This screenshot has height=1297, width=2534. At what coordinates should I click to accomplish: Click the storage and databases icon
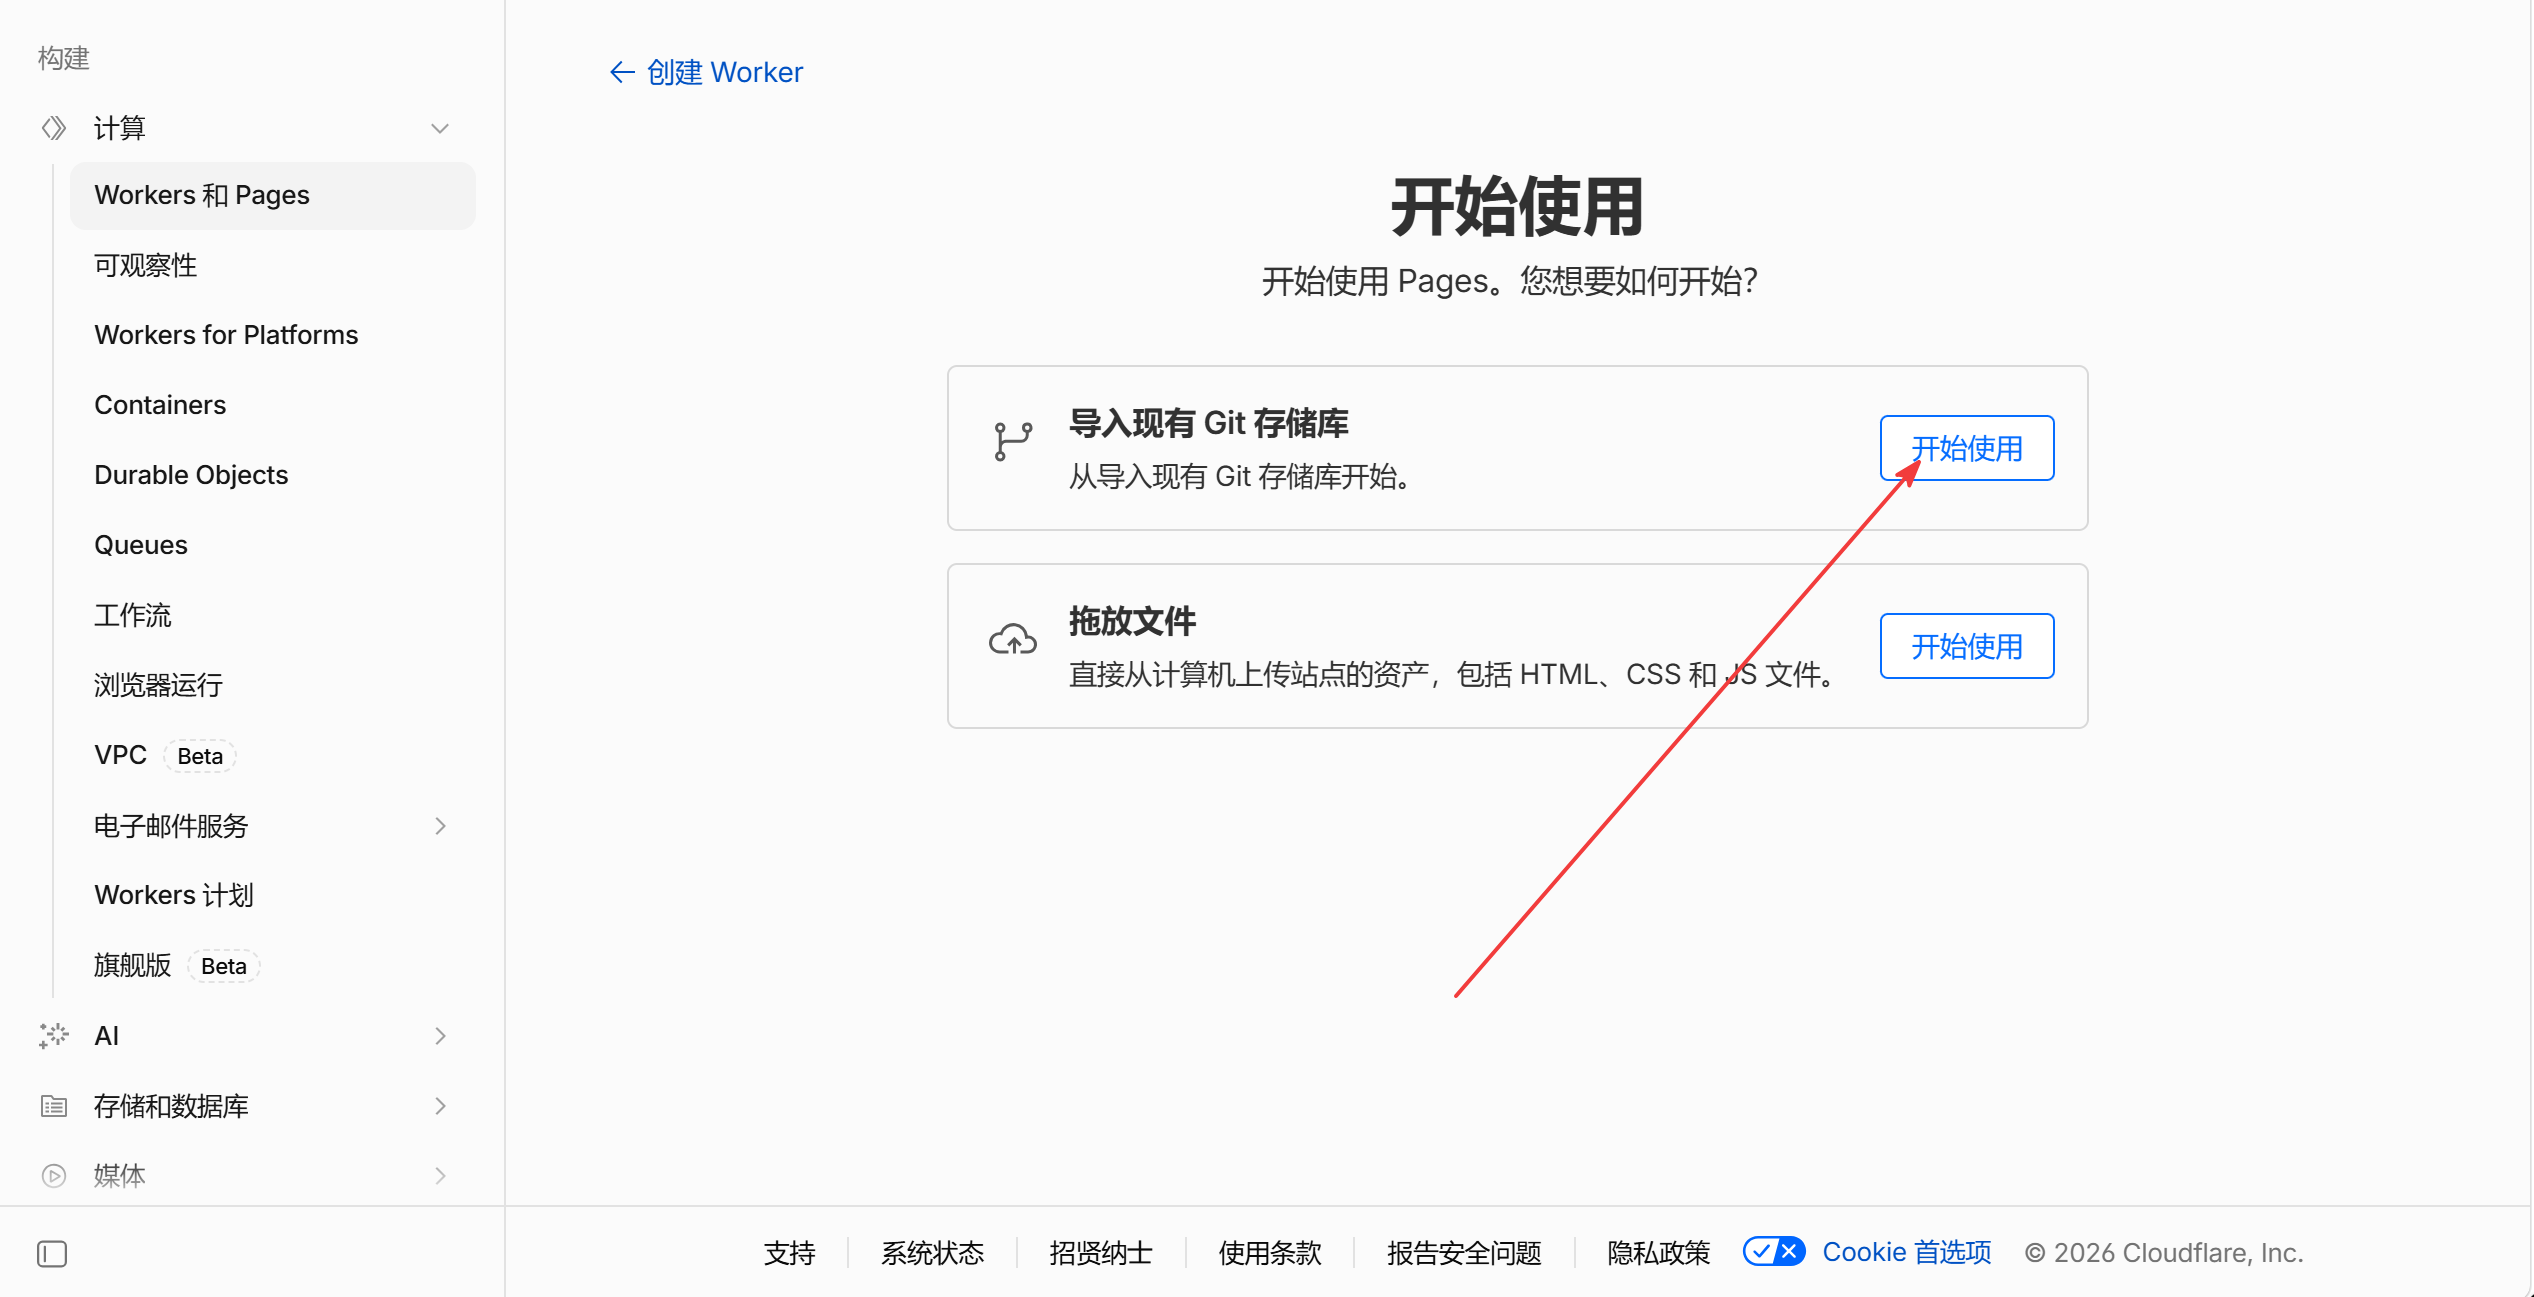pos(54,1106)
